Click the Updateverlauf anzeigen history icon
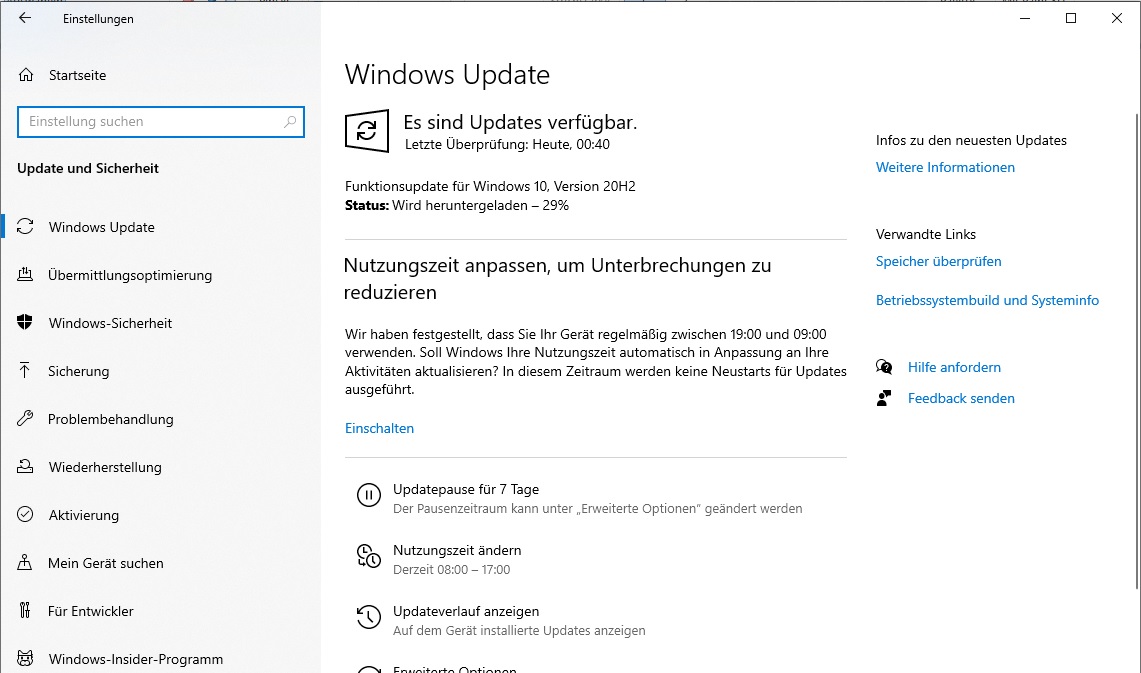The image size is (1141, 673). [x=369, y=618]
